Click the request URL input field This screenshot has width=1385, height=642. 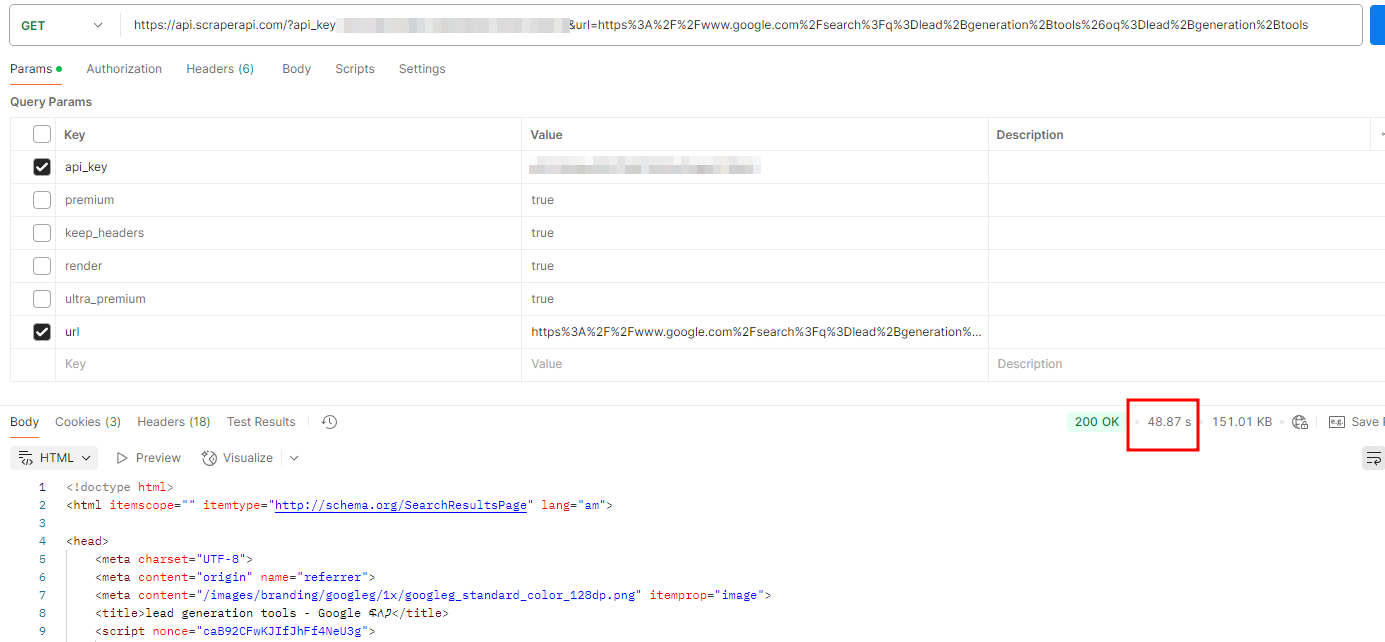(x=740, y=25)
